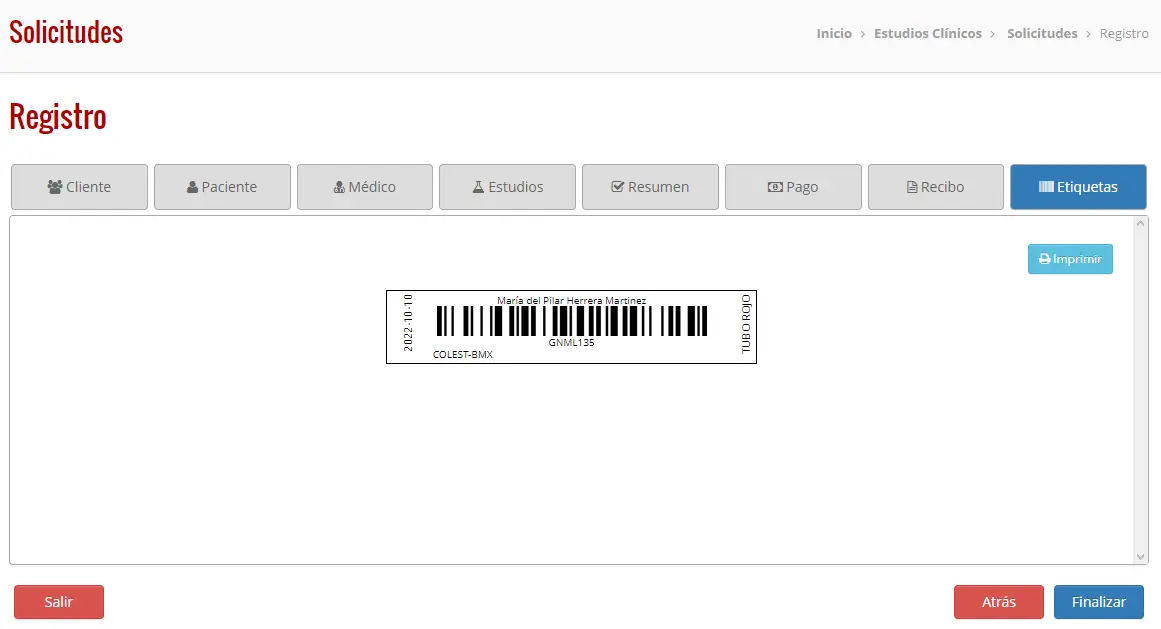Switch to the Paciente tab

coord(222,187)
